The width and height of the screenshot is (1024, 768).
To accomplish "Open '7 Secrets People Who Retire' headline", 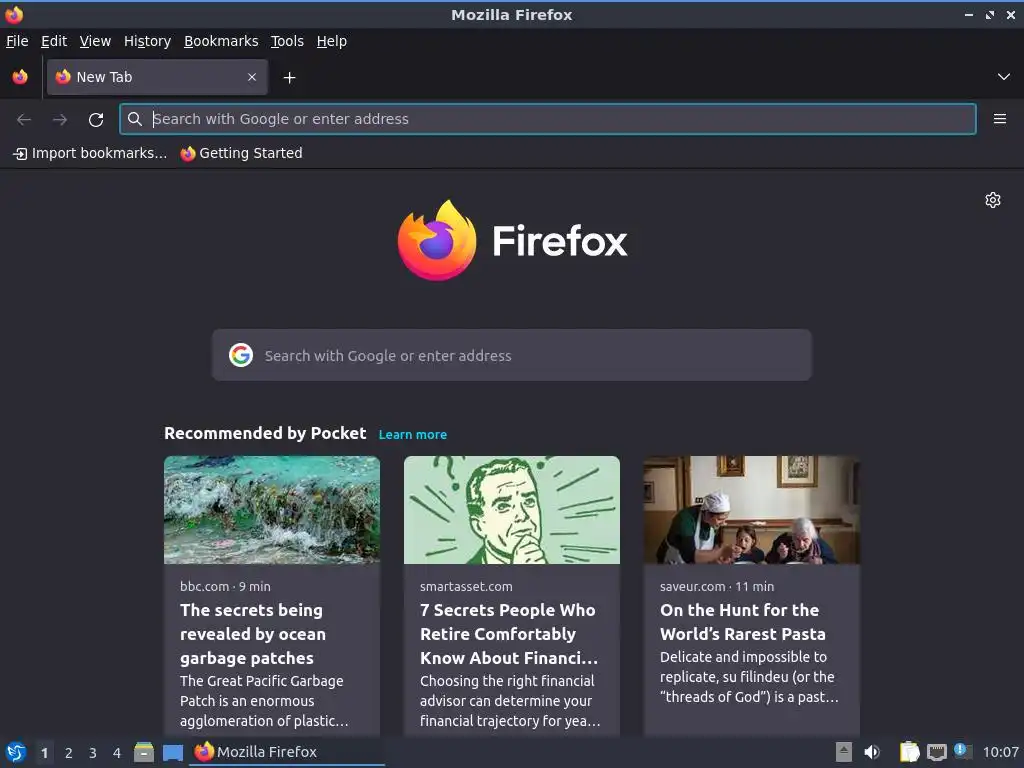I will pyautogui.click(x=509, y=634).
